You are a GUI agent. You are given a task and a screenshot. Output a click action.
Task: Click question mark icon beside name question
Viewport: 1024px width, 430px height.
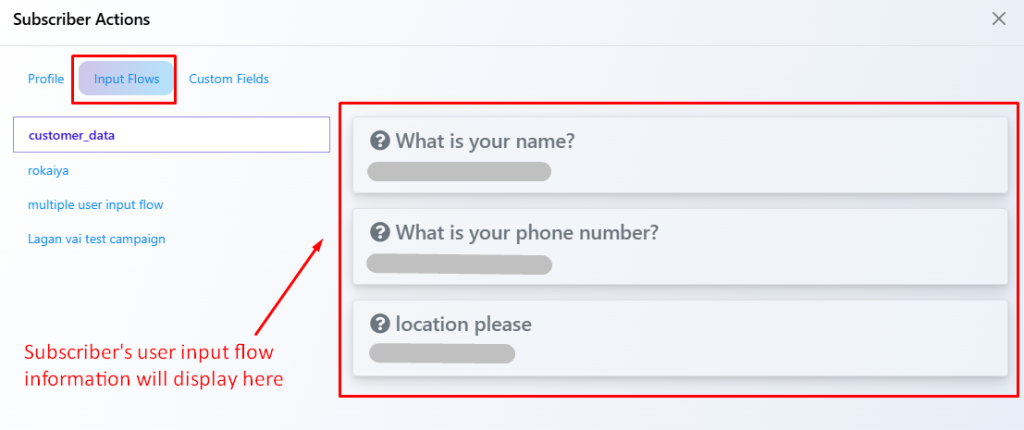point(380,141)
